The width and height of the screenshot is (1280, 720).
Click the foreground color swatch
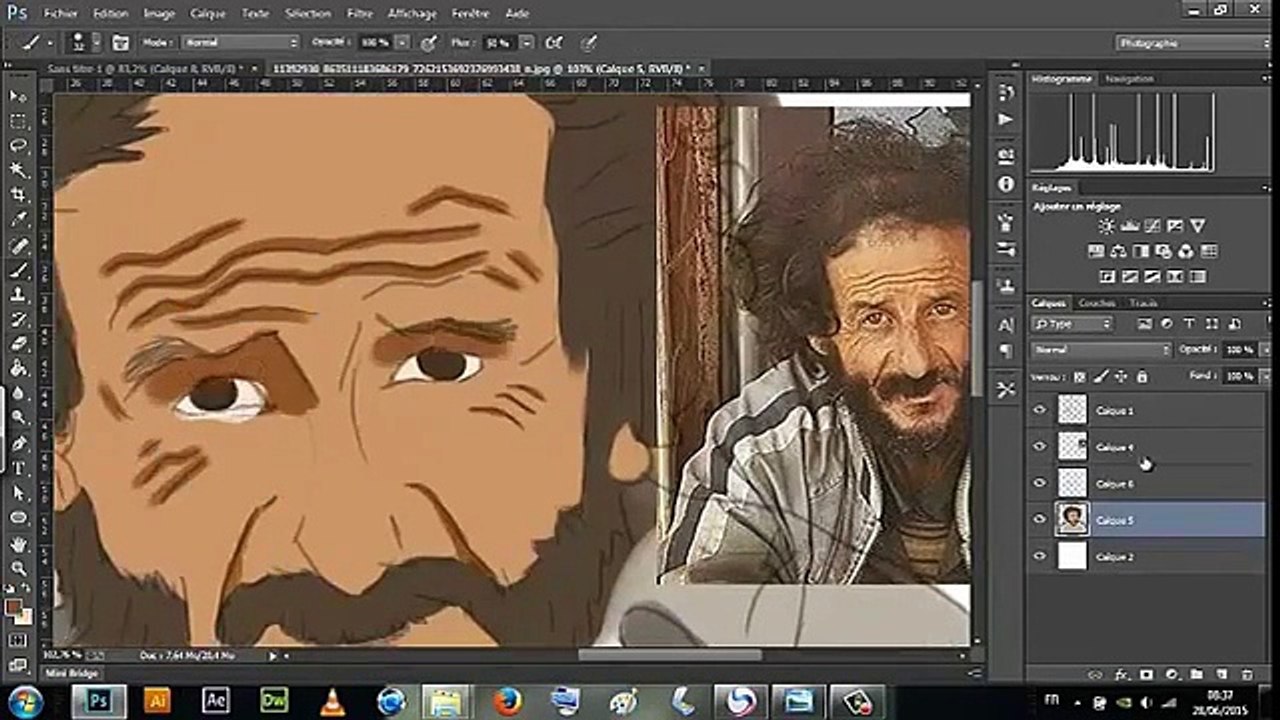click(13, 607)
